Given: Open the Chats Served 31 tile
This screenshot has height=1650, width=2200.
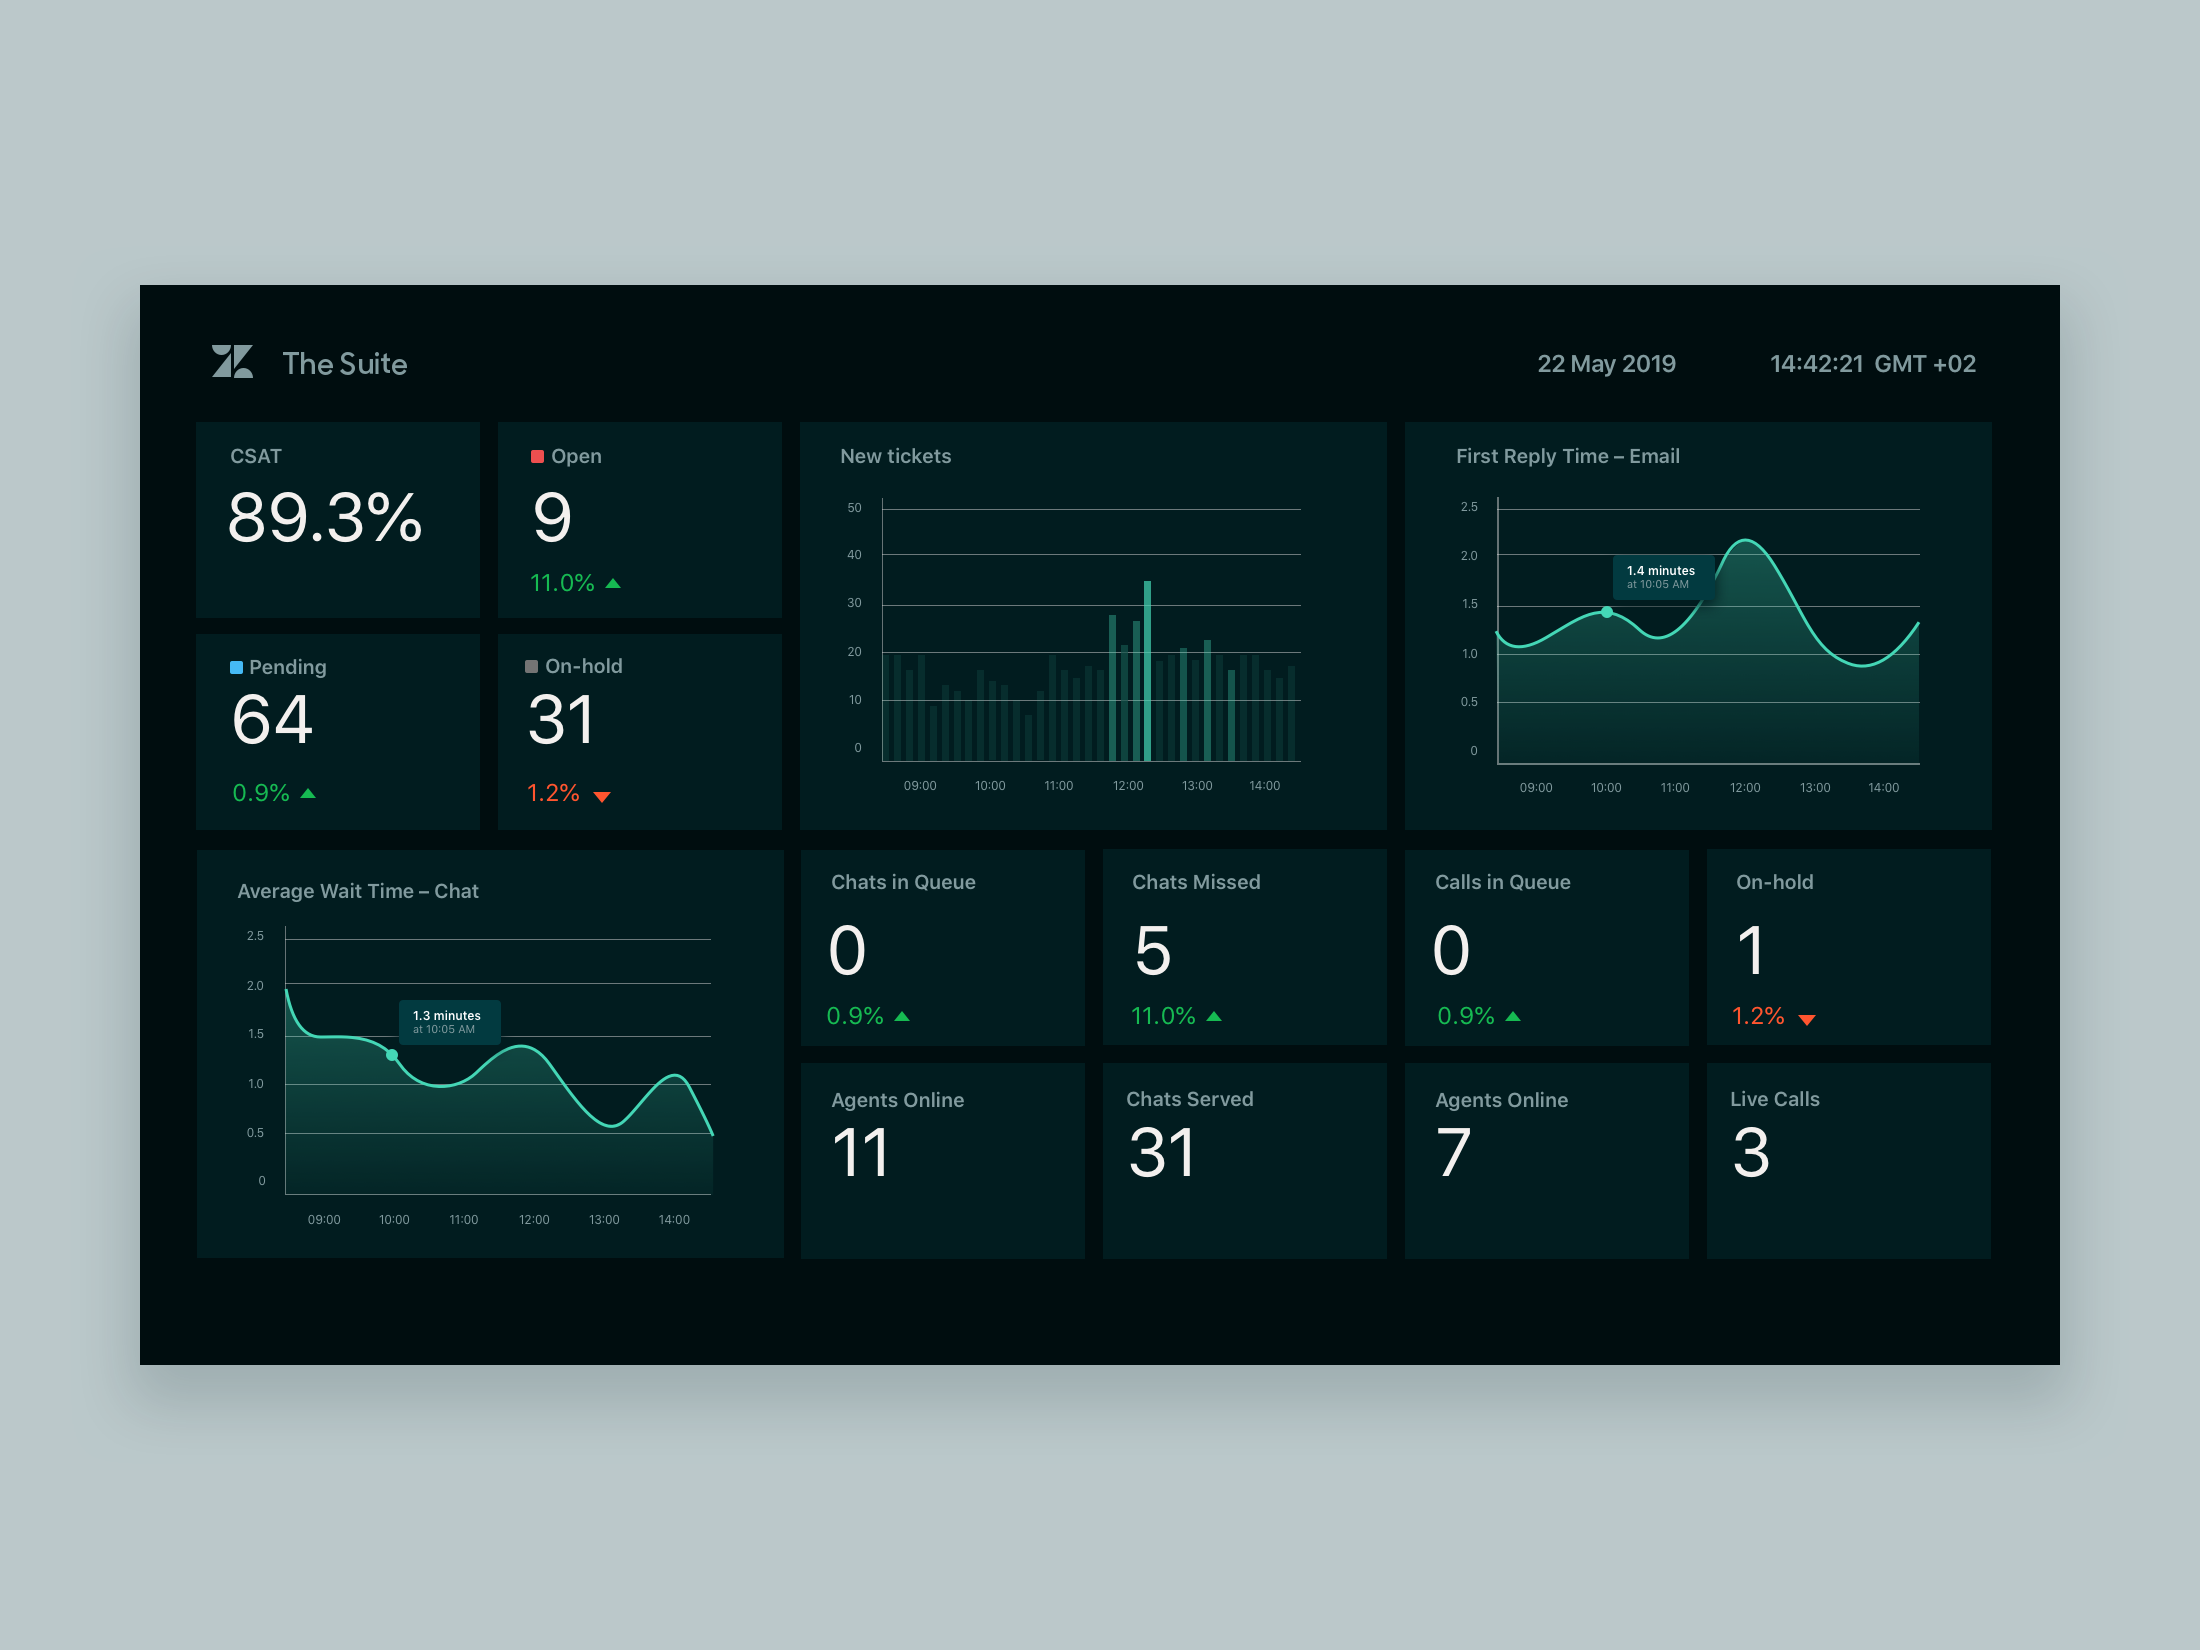Looking at the screenshot, I should (x=1243, y=1160).
